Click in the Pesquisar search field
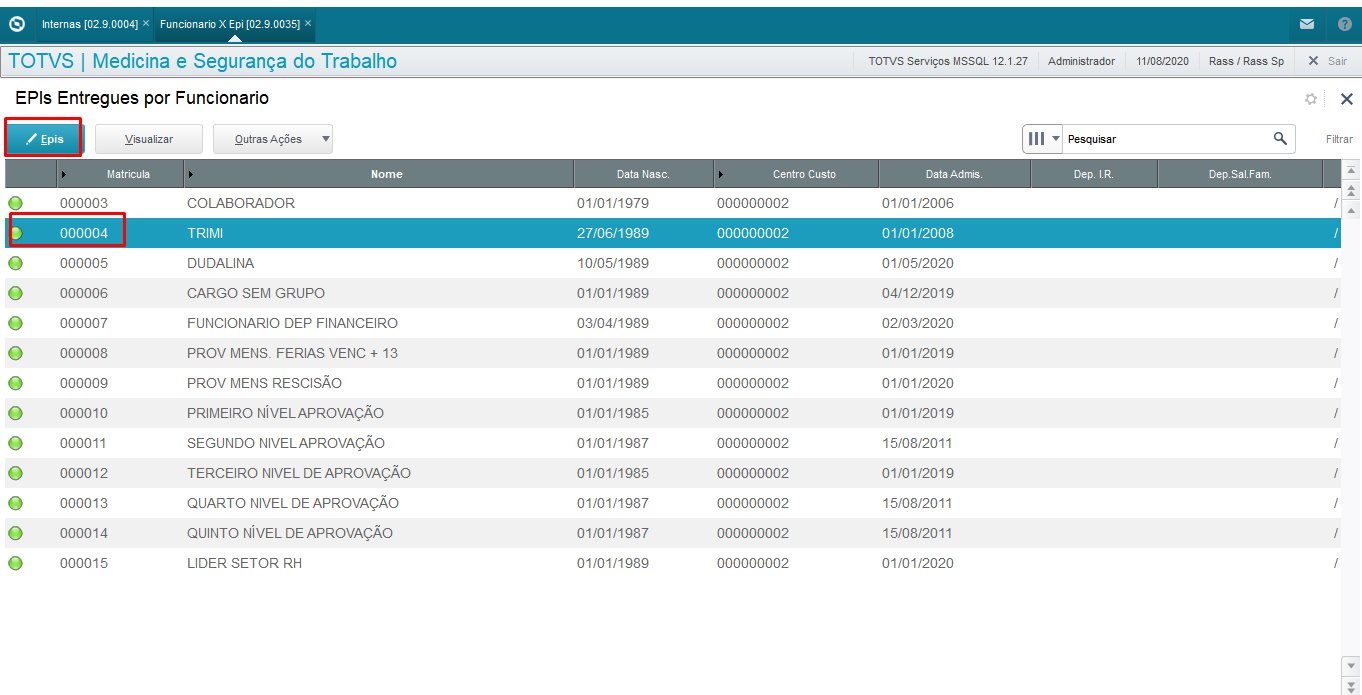 [x=1165, y=139]
